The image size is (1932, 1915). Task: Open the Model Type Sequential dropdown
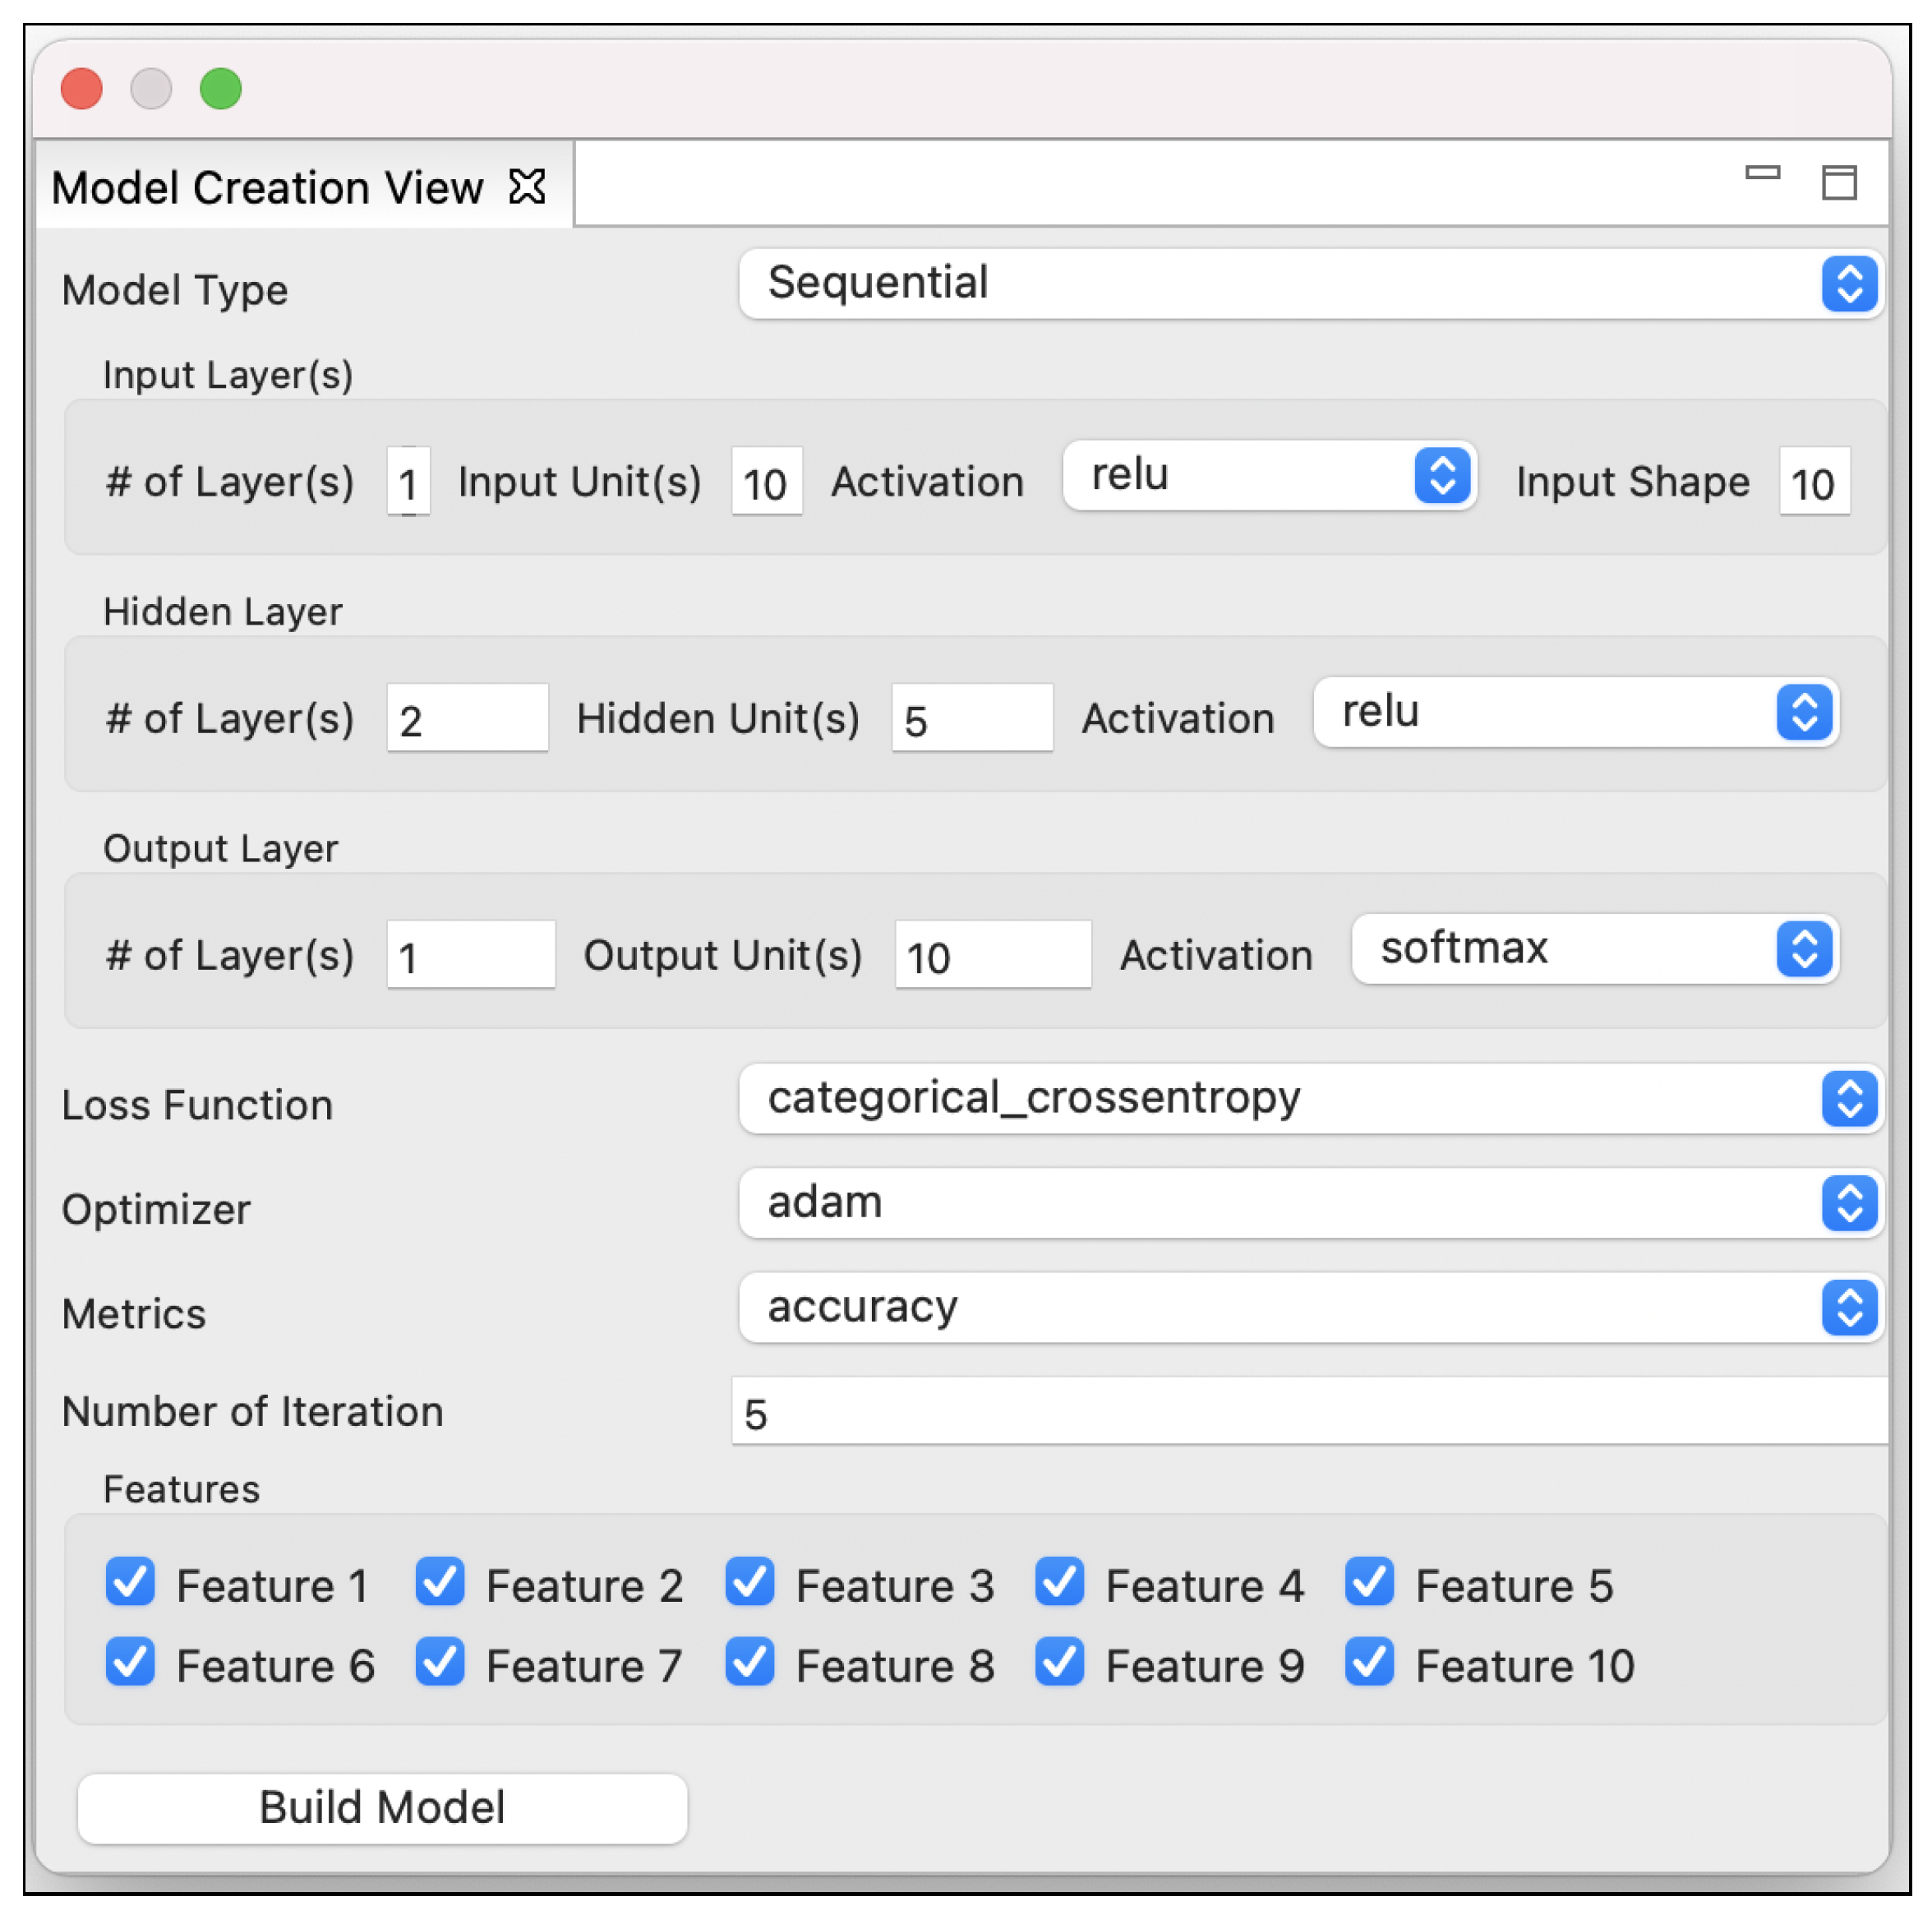(x=1309, y=284)
